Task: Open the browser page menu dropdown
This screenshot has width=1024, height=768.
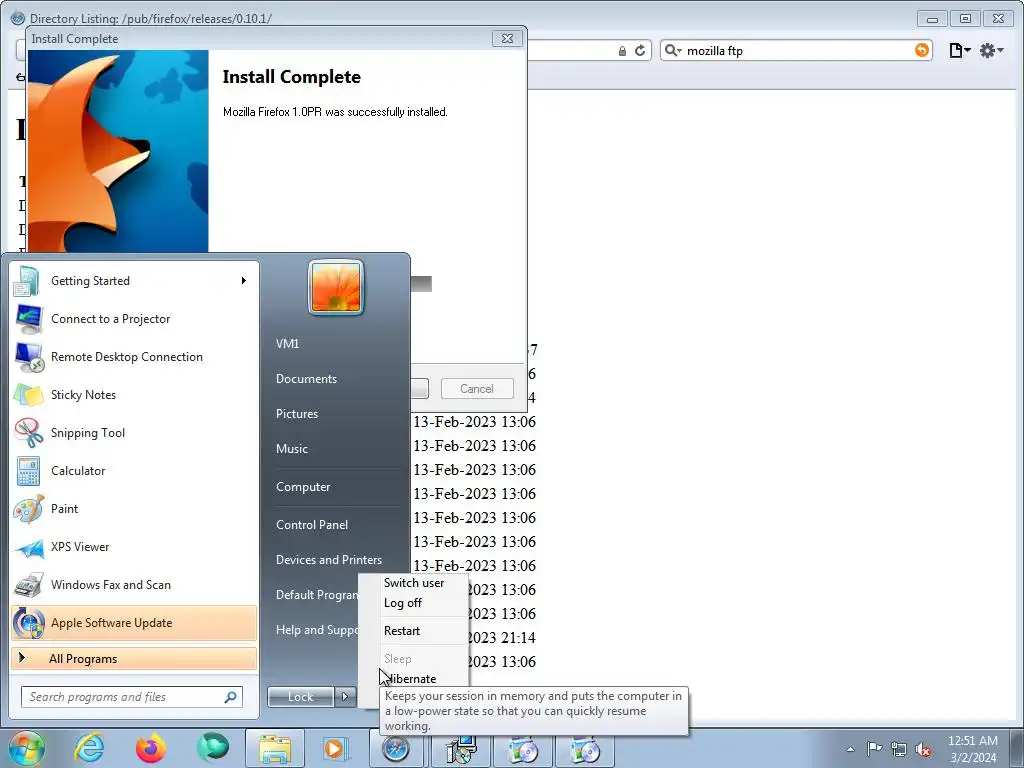Action: [959, 50]
